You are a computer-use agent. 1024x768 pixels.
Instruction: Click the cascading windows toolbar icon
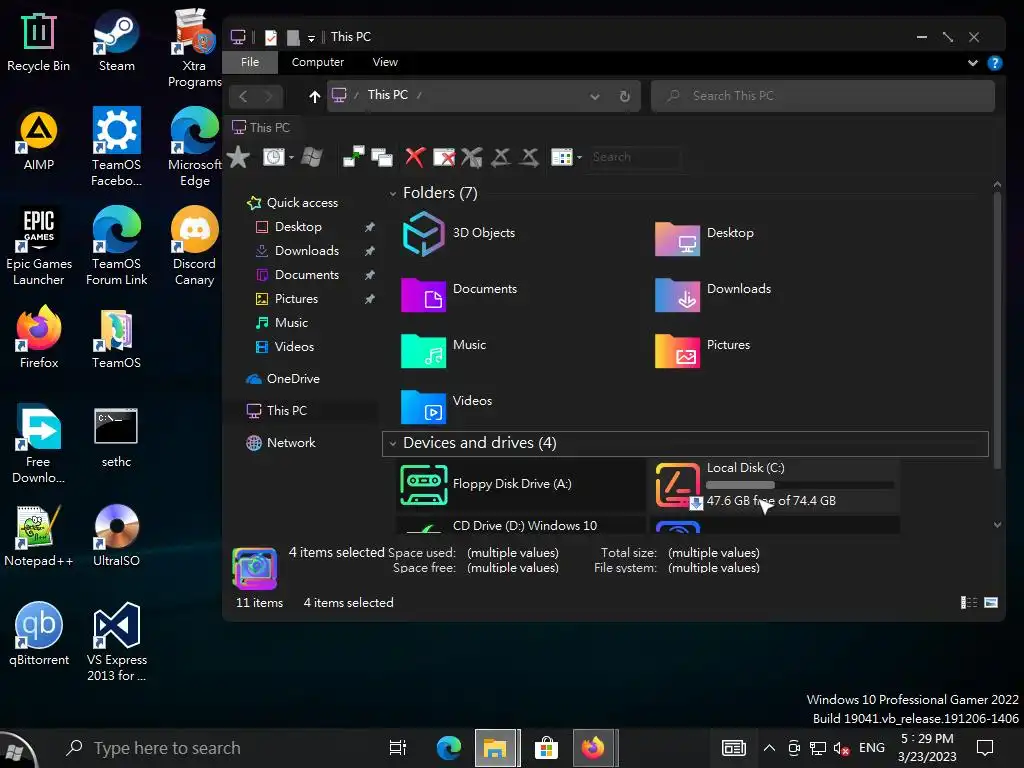click(381, 157)
